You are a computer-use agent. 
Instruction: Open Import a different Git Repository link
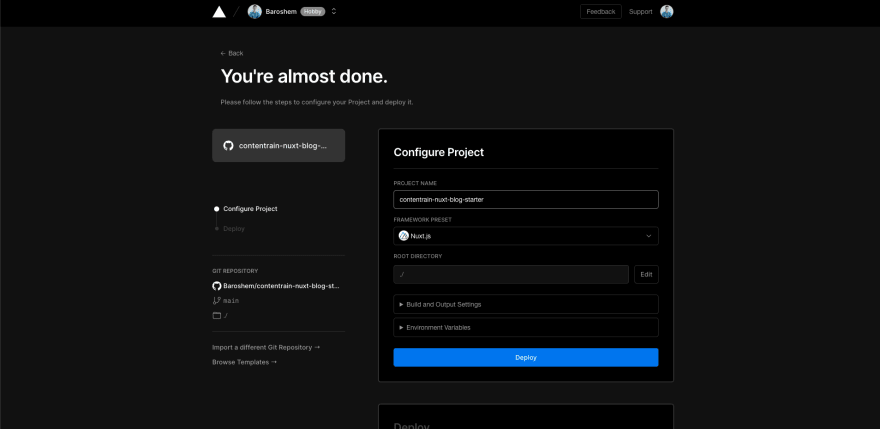(x=266, y=348)
